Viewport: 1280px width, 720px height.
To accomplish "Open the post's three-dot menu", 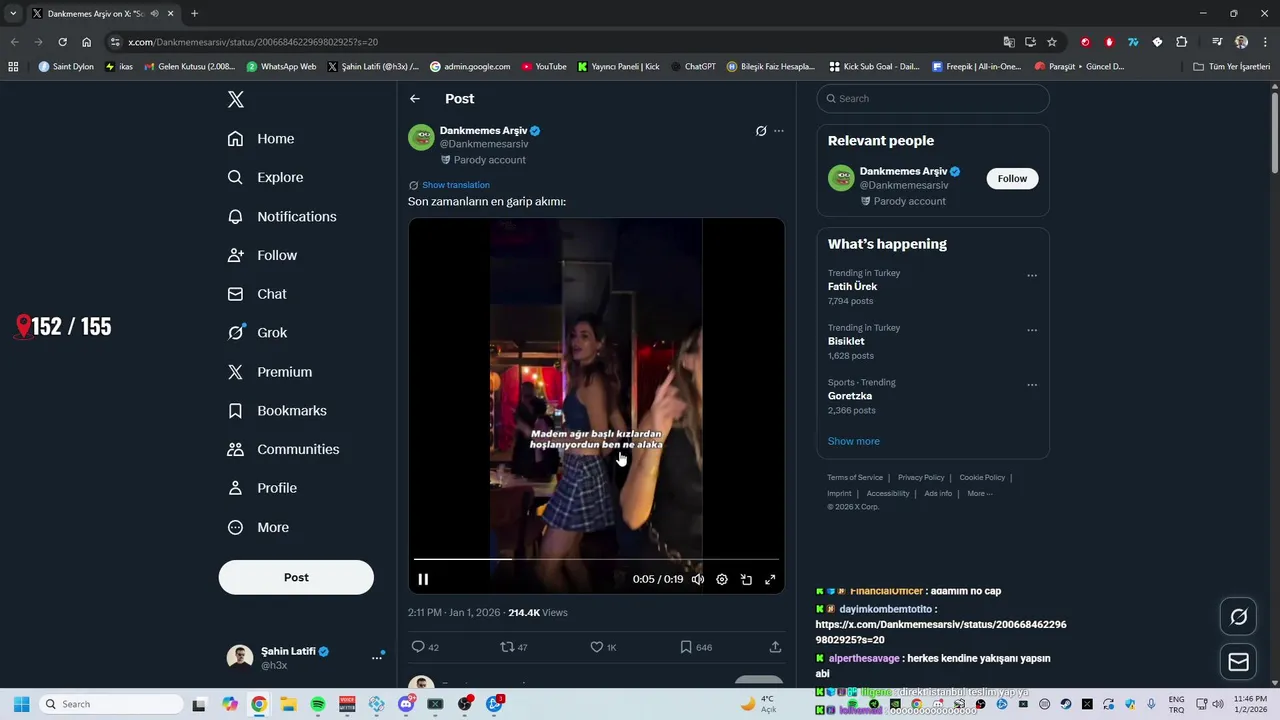I will [x=779, y=131].
